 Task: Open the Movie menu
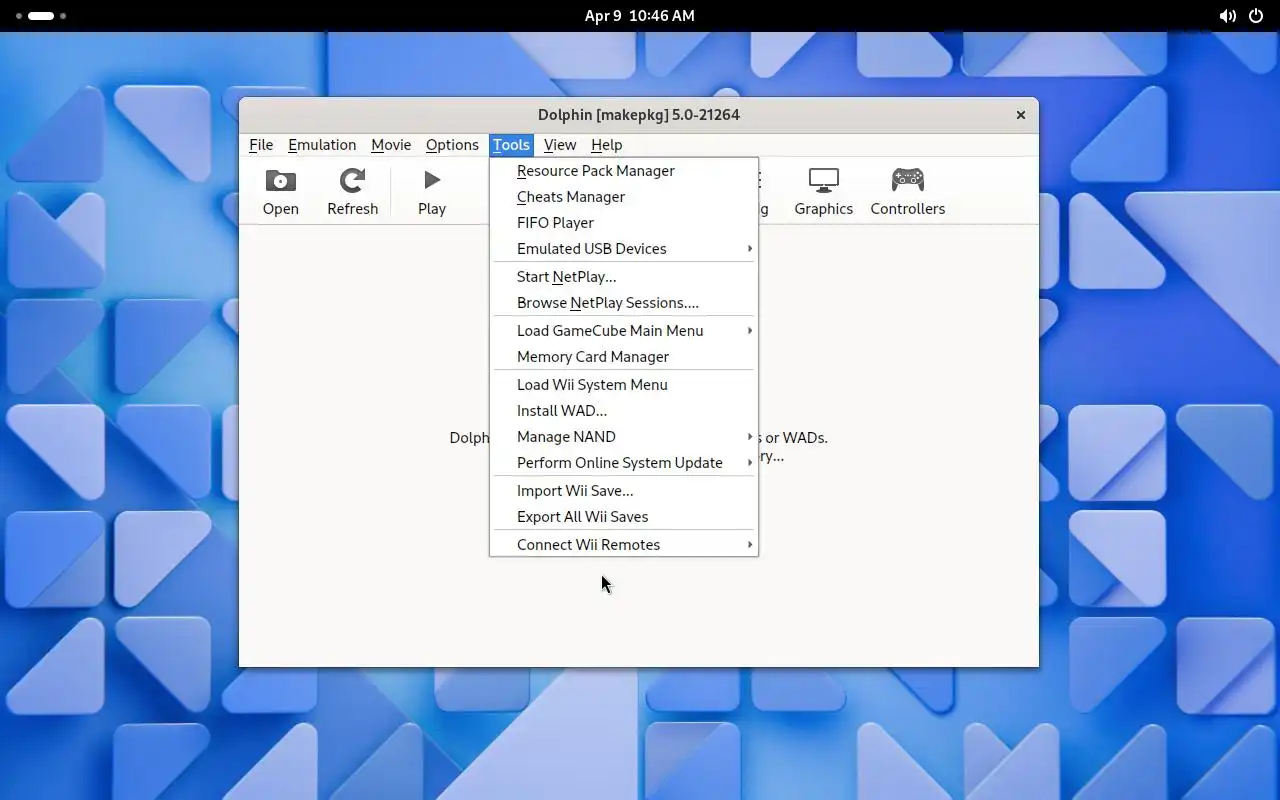(391, 145)
